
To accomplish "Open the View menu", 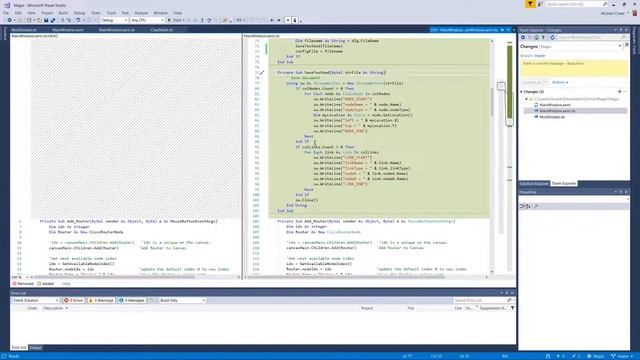I will tap(31, 13).
